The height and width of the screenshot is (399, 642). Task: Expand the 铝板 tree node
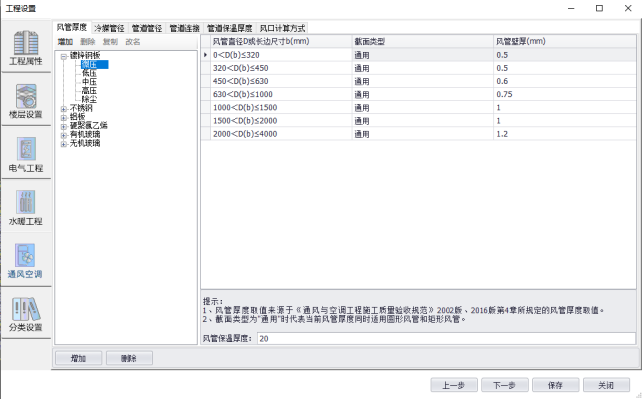point(63,117)
